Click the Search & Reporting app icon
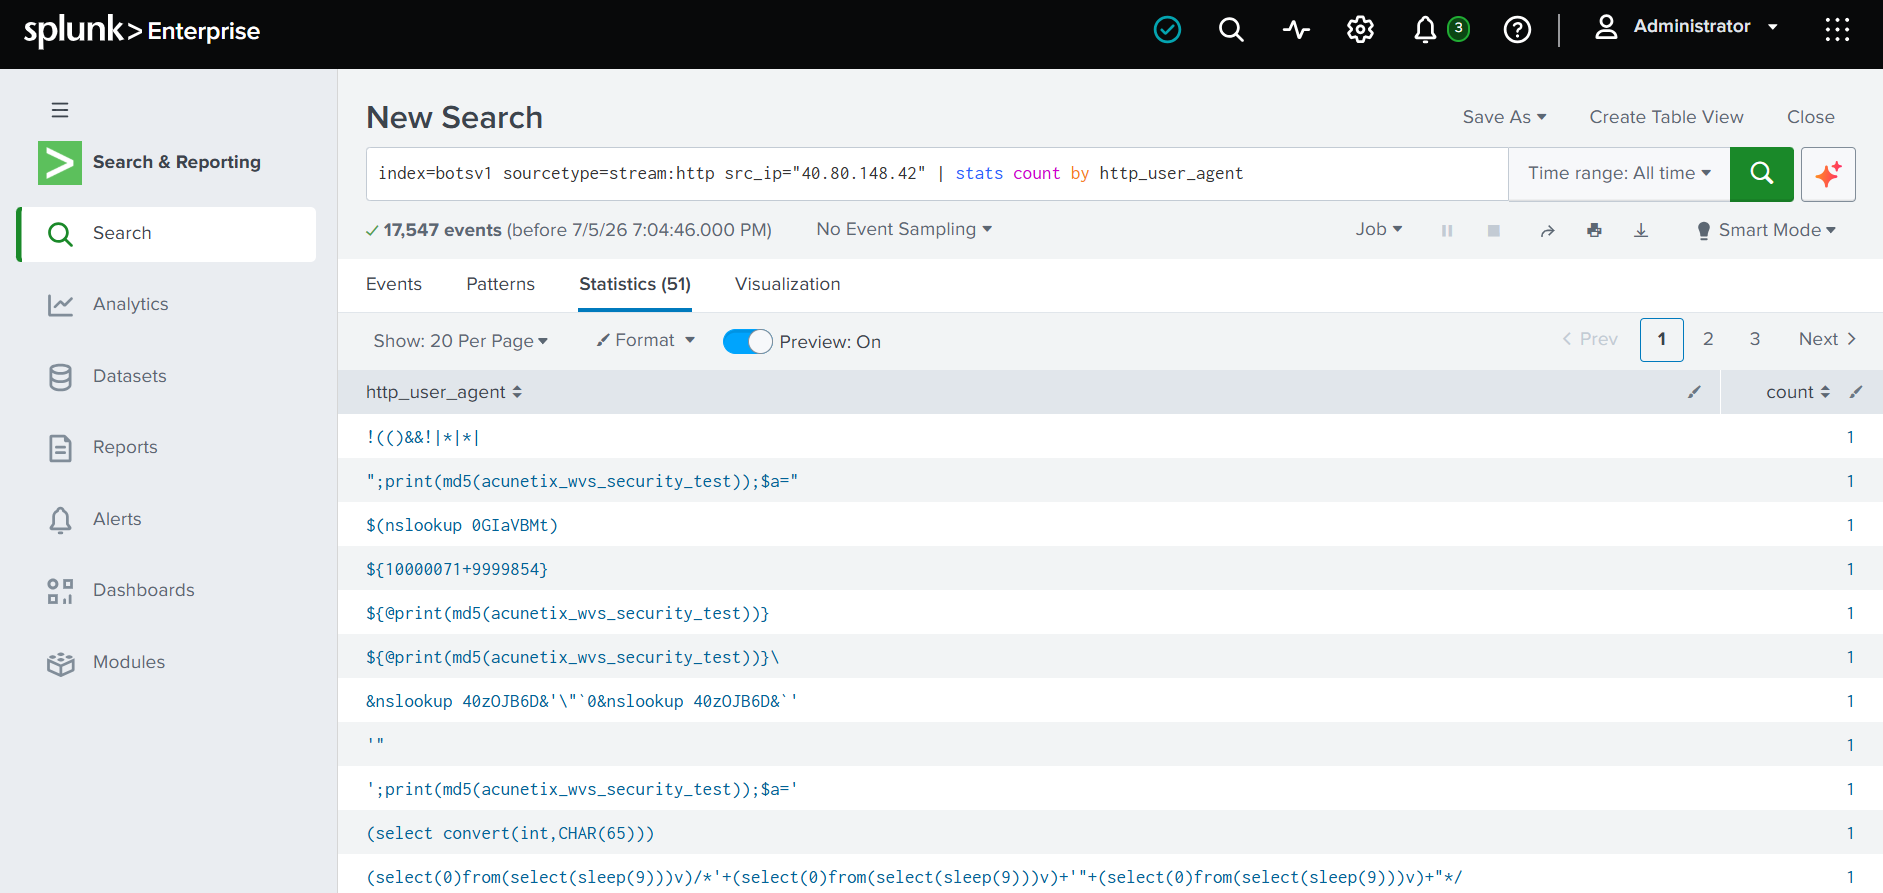The height and width of the screenshot is (893, 1883). click(60, 163)
